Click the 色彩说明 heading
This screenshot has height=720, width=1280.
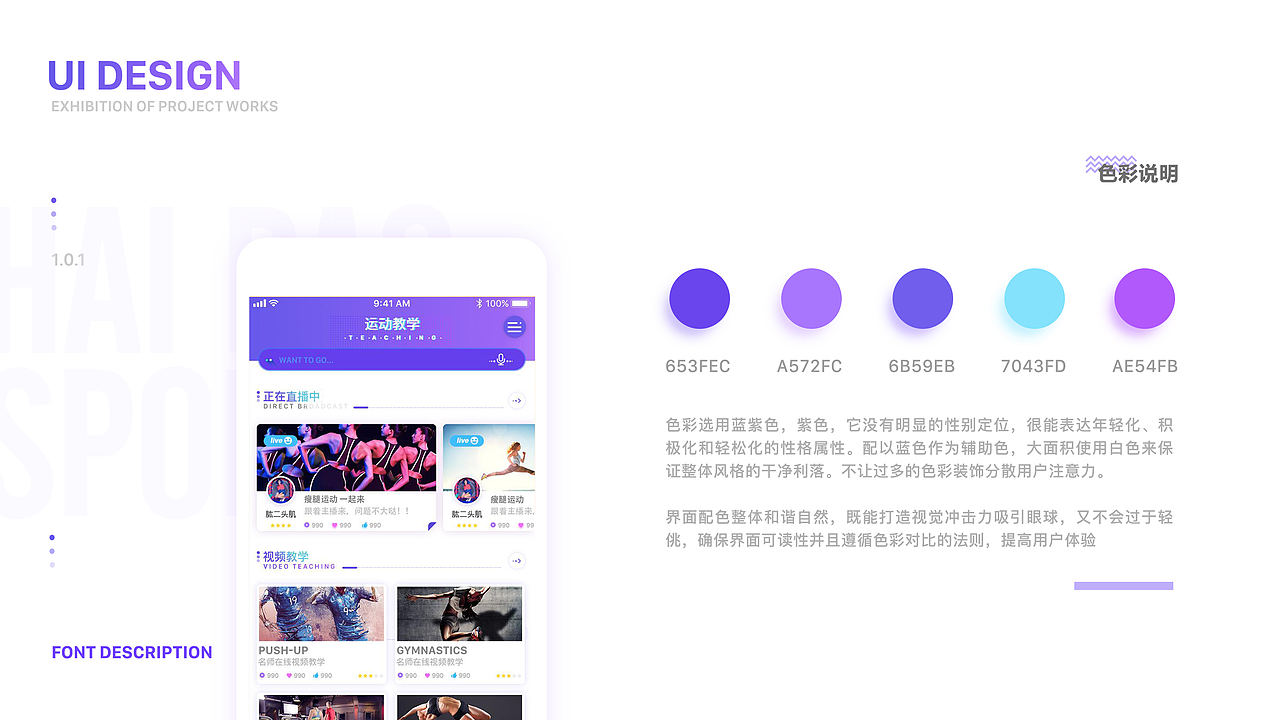1137,174
